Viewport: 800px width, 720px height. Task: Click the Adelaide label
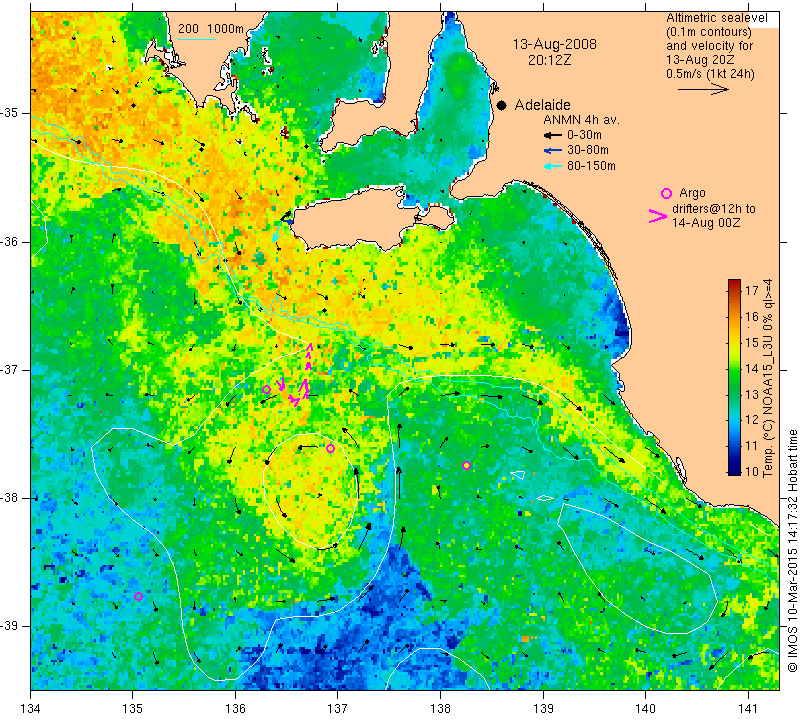[x=542, y=105]
